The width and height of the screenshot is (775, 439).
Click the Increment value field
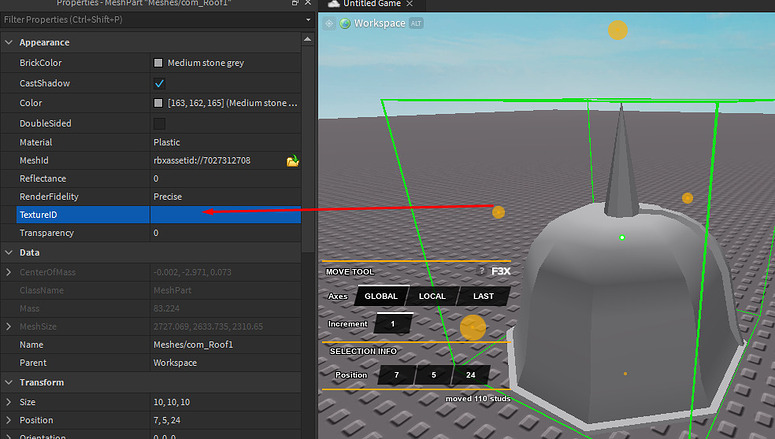click(393, 324)
